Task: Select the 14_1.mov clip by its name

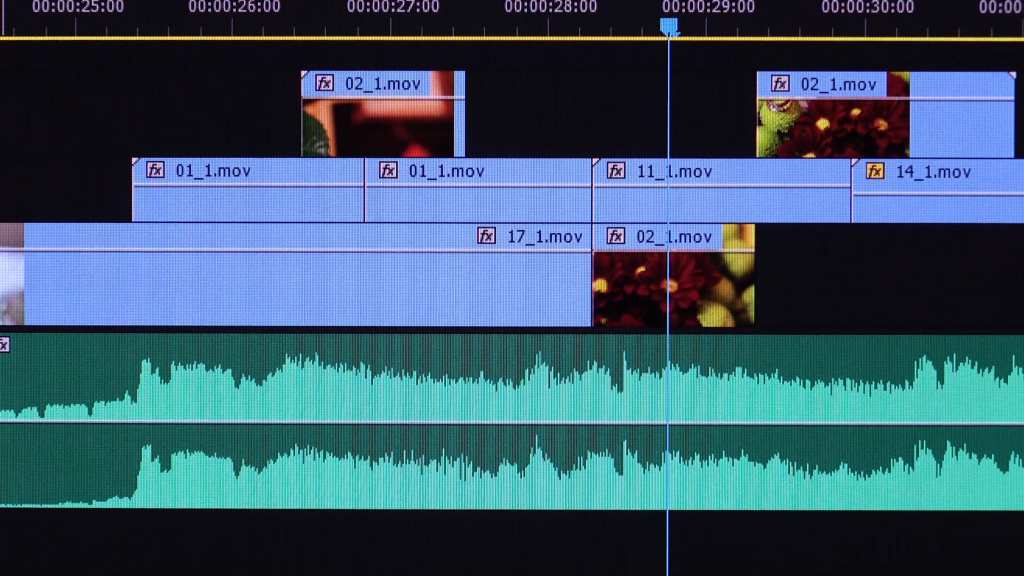Action: [x=932, y=172]
